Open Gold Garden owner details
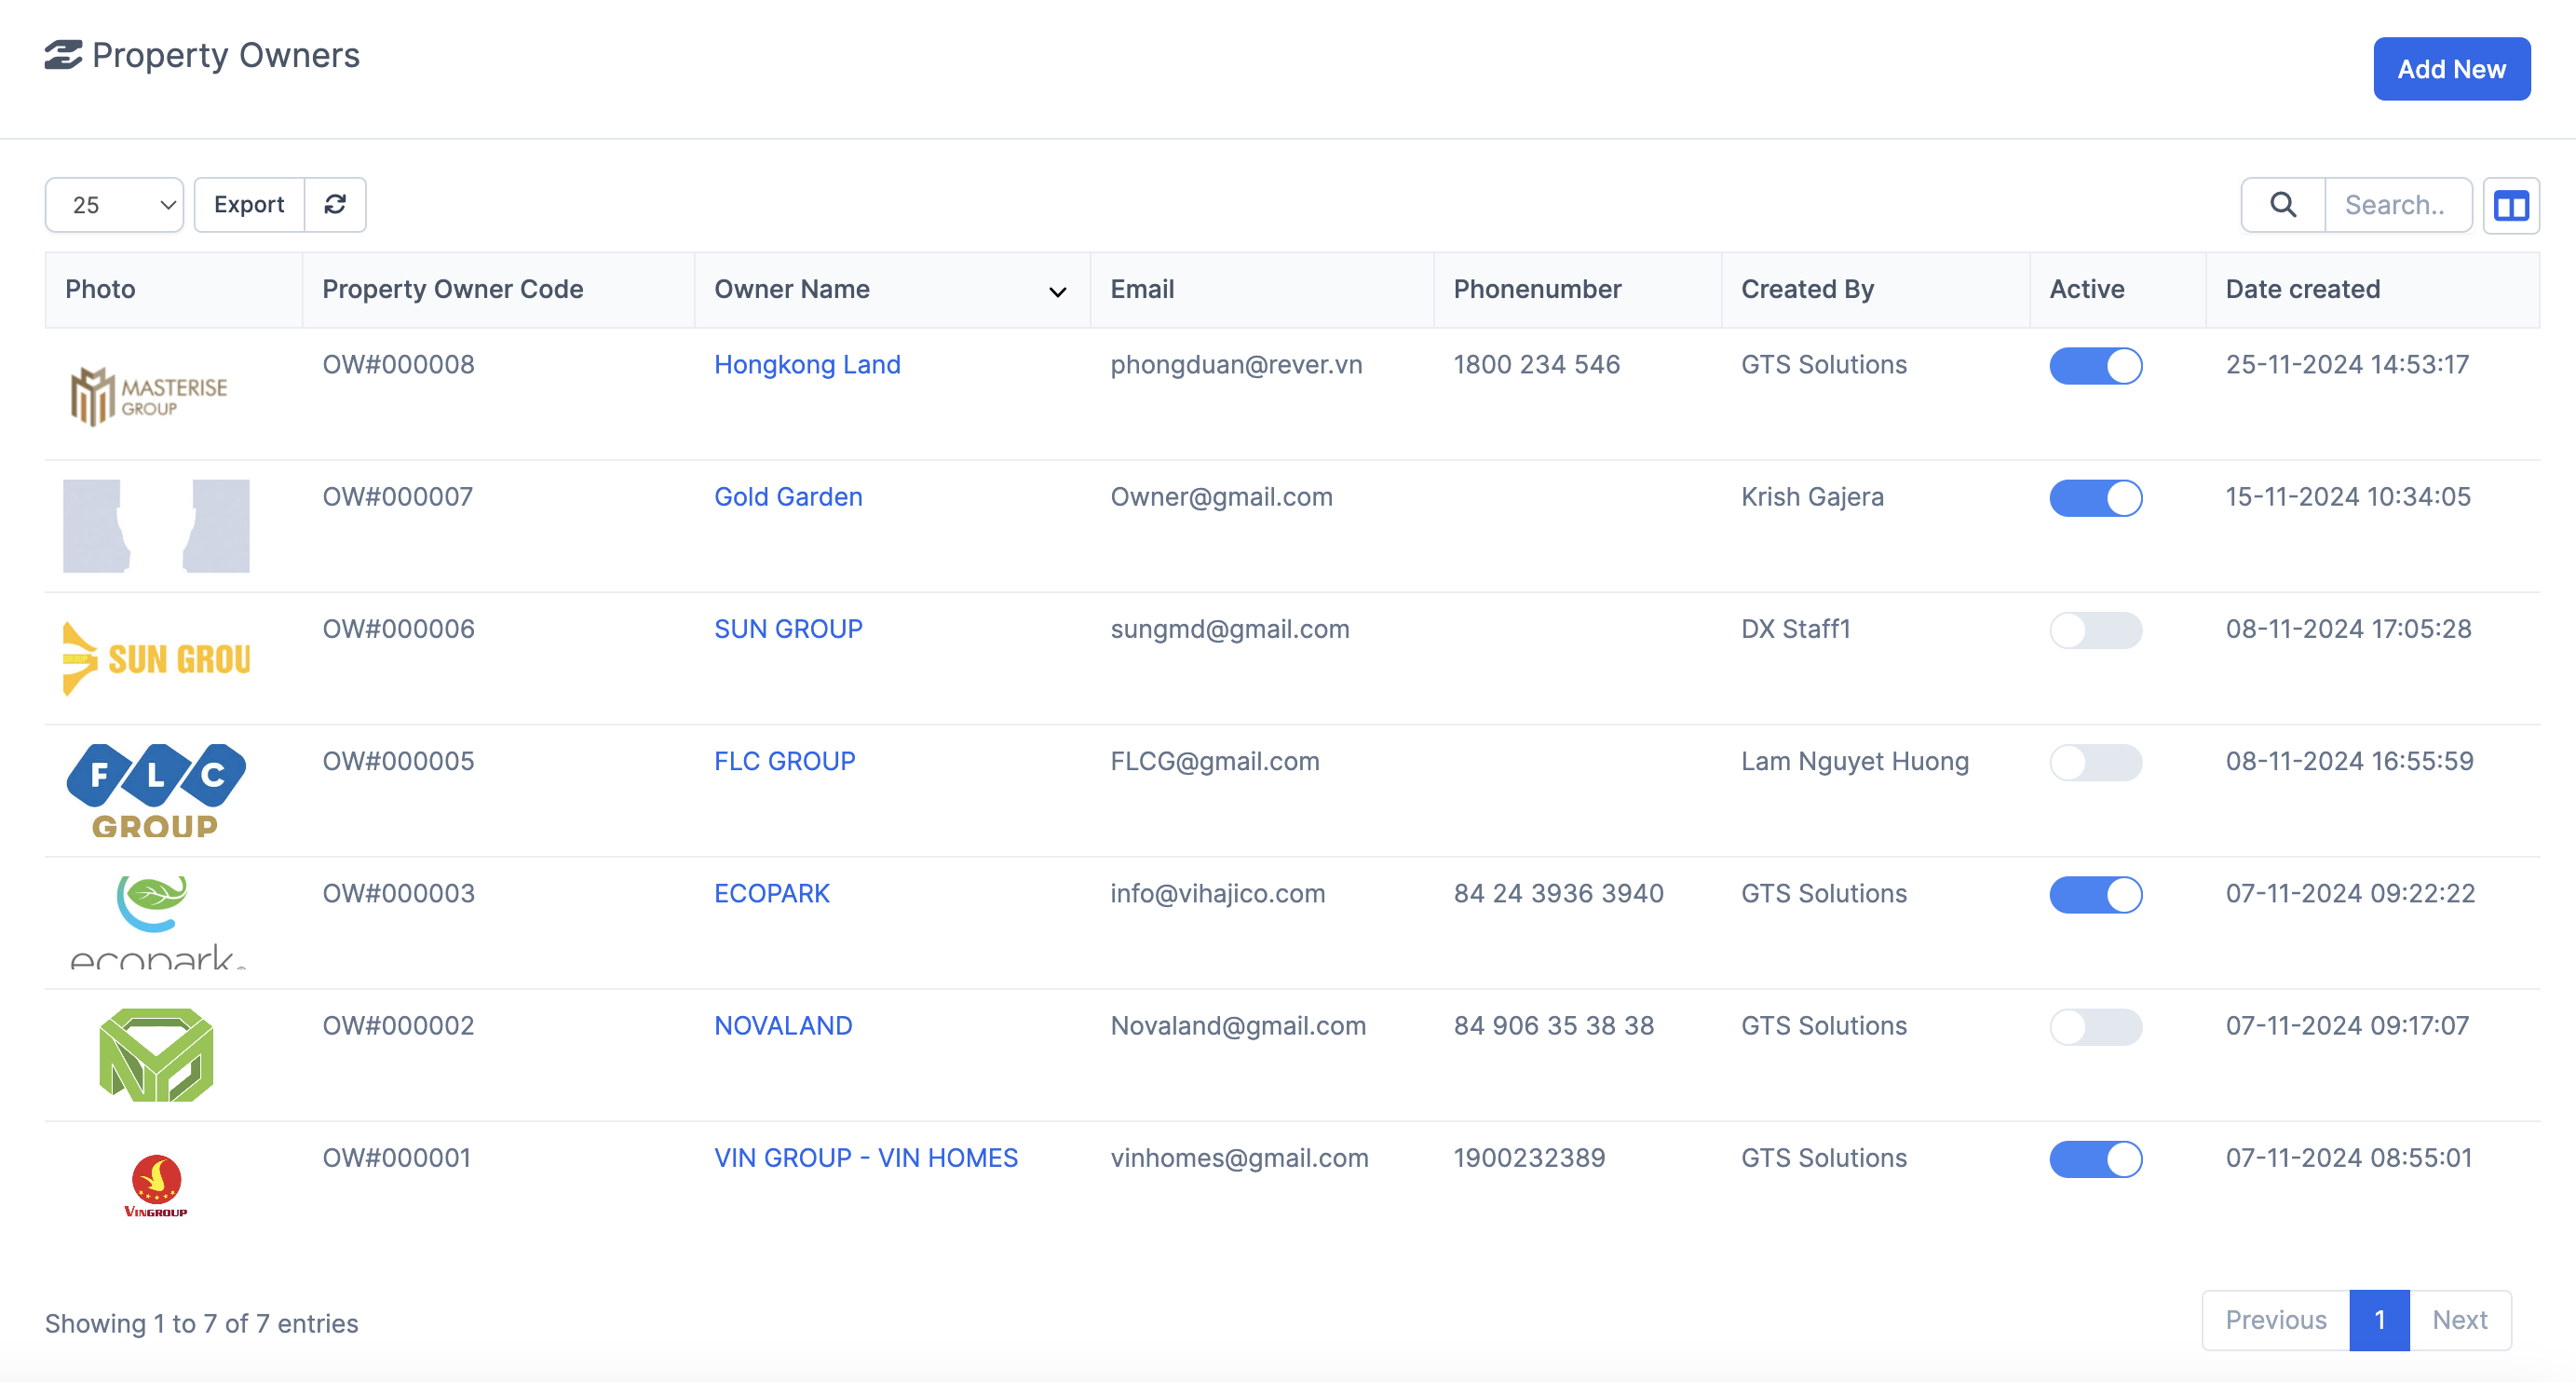The image size is (2576, 1382). 788,496
